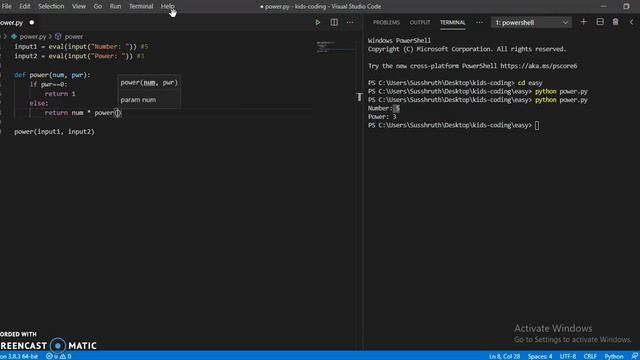Click the 'input2 = eval(input' line
640x360 pixels.
pyautogui.click(x=79, y=56)
